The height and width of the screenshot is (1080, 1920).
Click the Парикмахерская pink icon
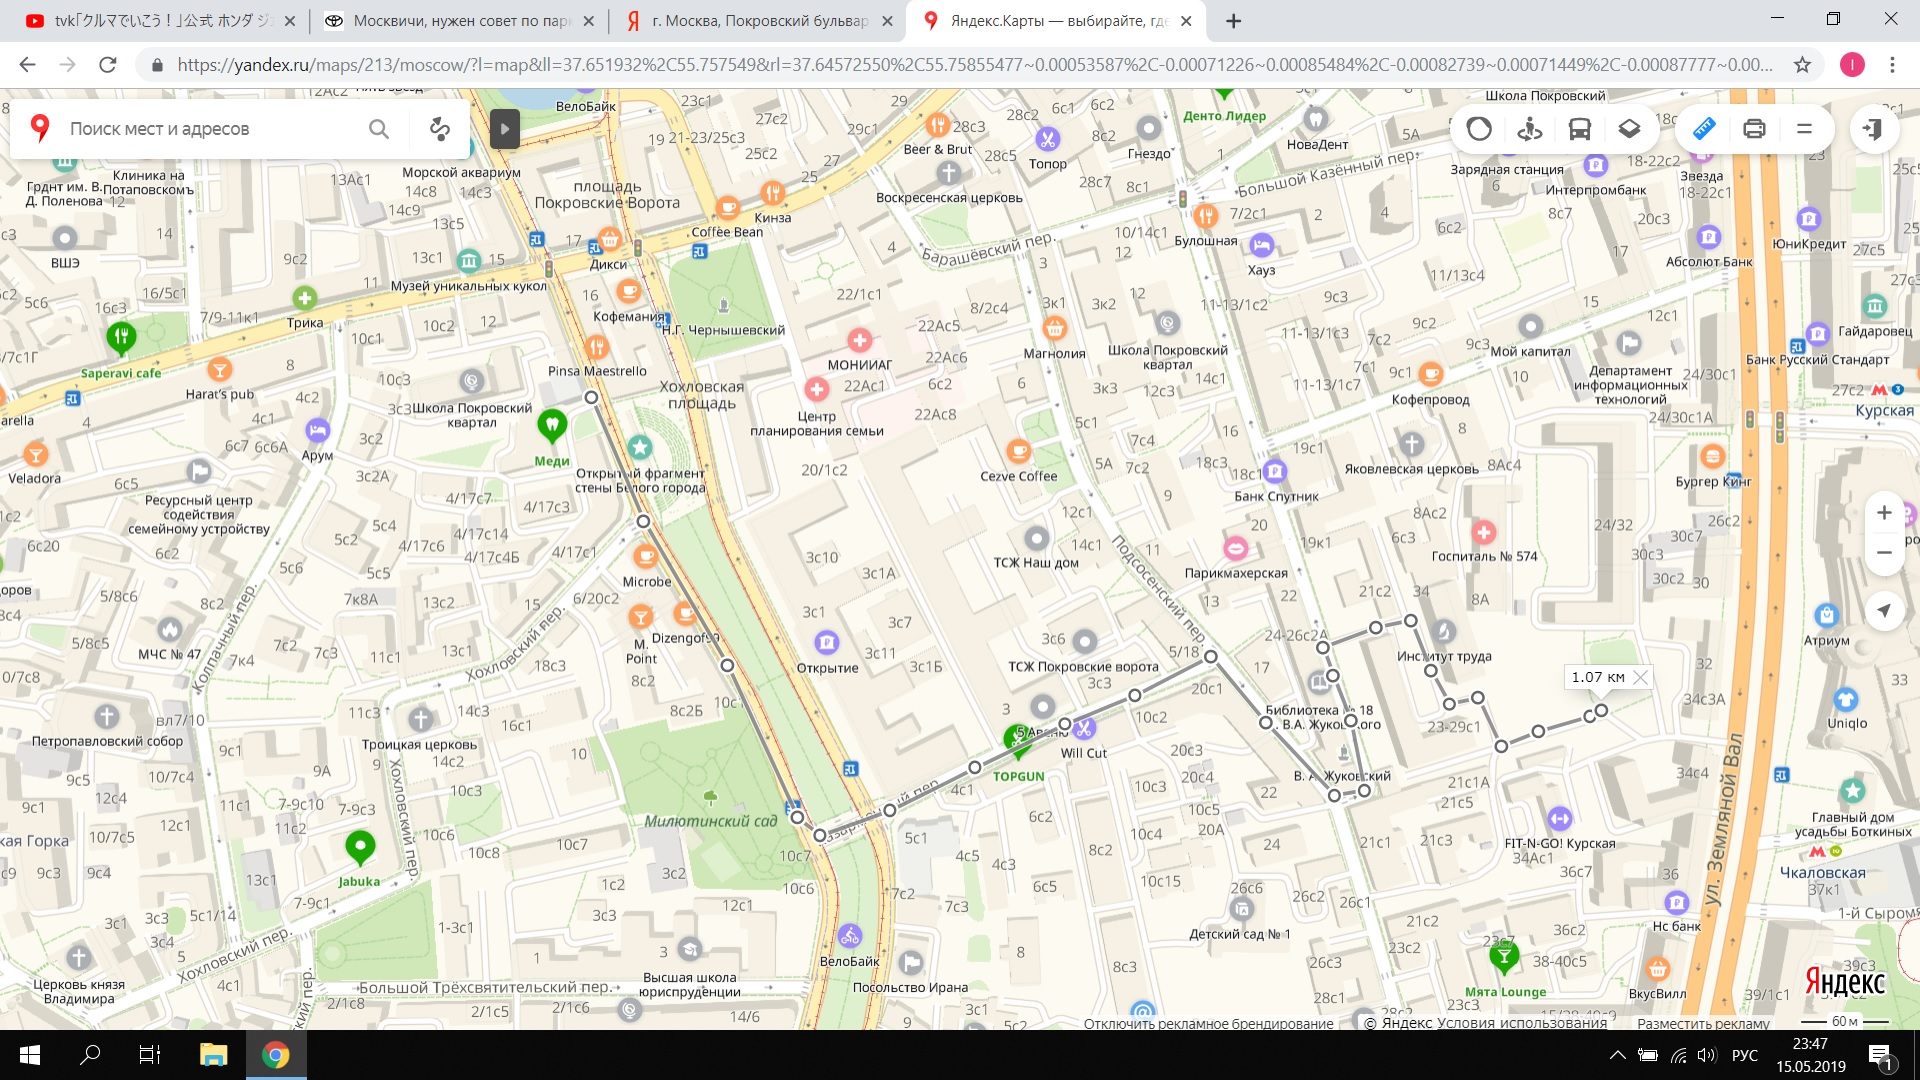pyautogui.click(x=1236, y=548)
